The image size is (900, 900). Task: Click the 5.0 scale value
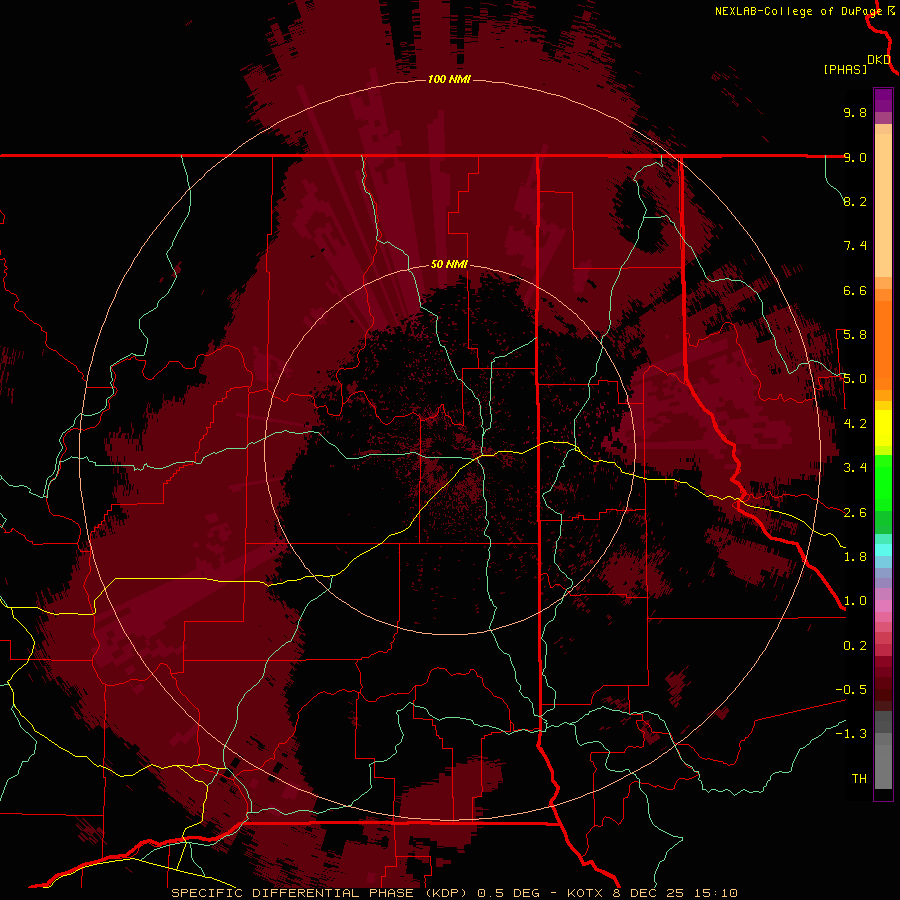click(x=855, y=379)
